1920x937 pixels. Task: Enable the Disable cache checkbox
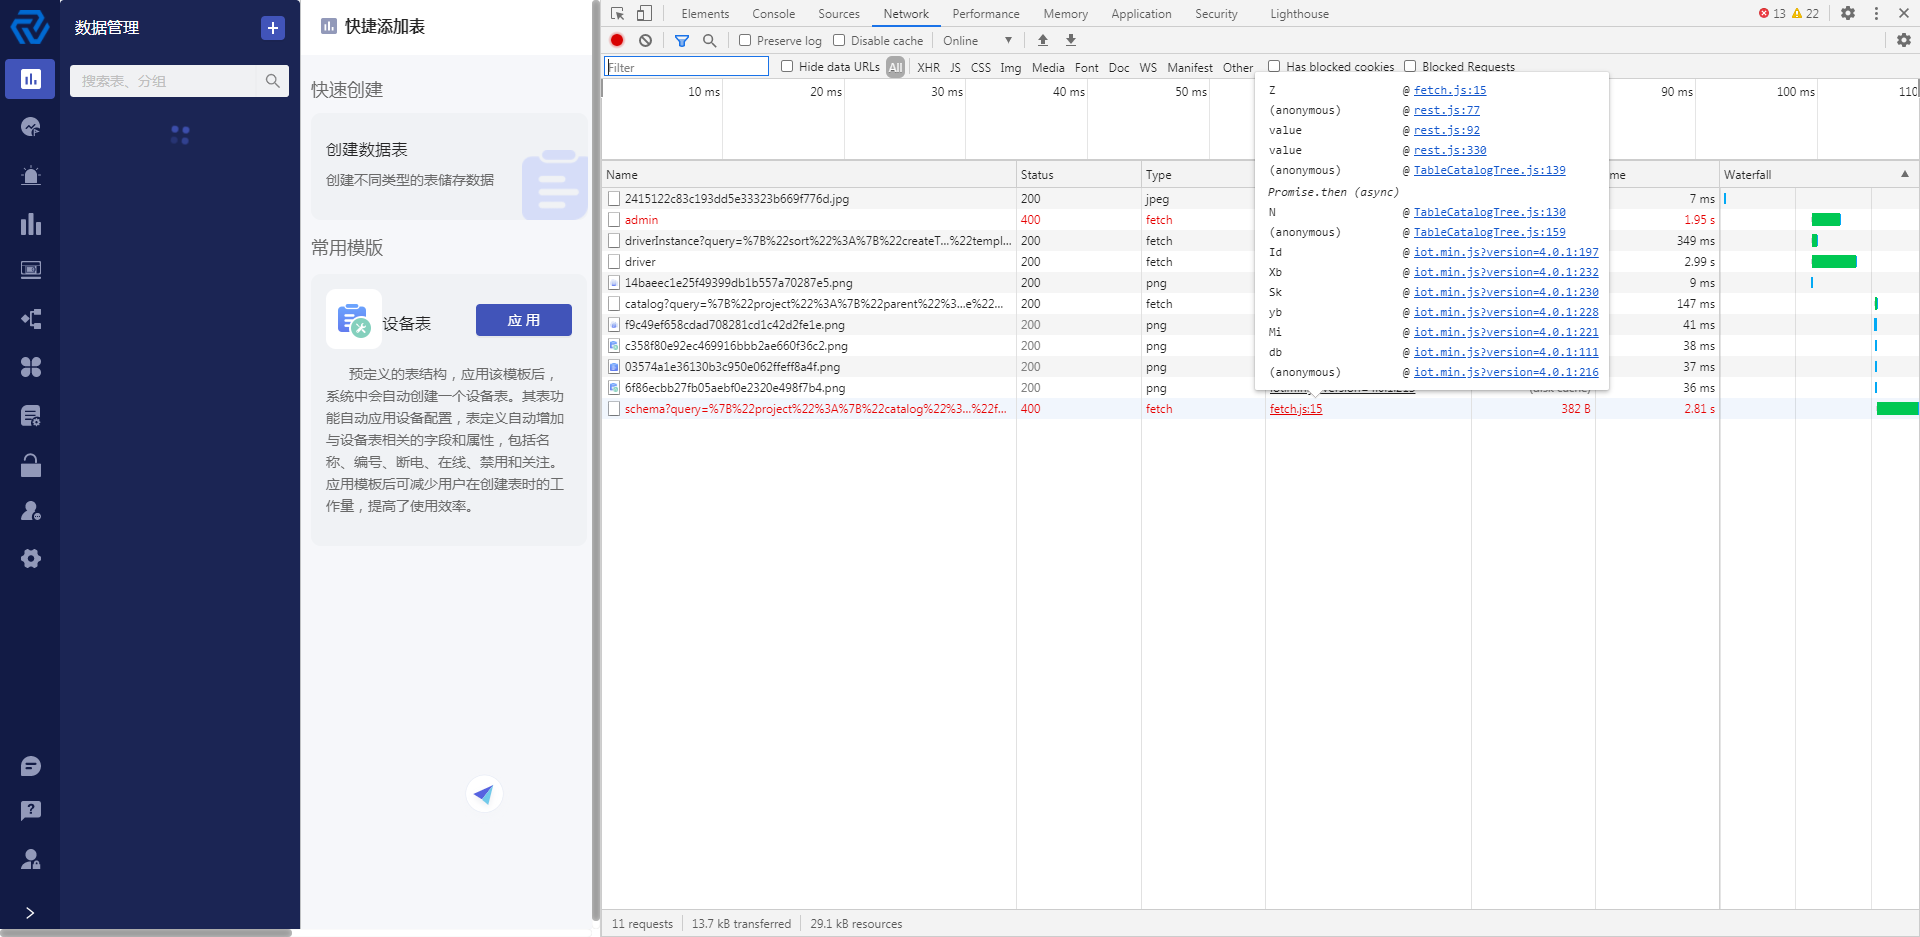(x=839, y=40)
